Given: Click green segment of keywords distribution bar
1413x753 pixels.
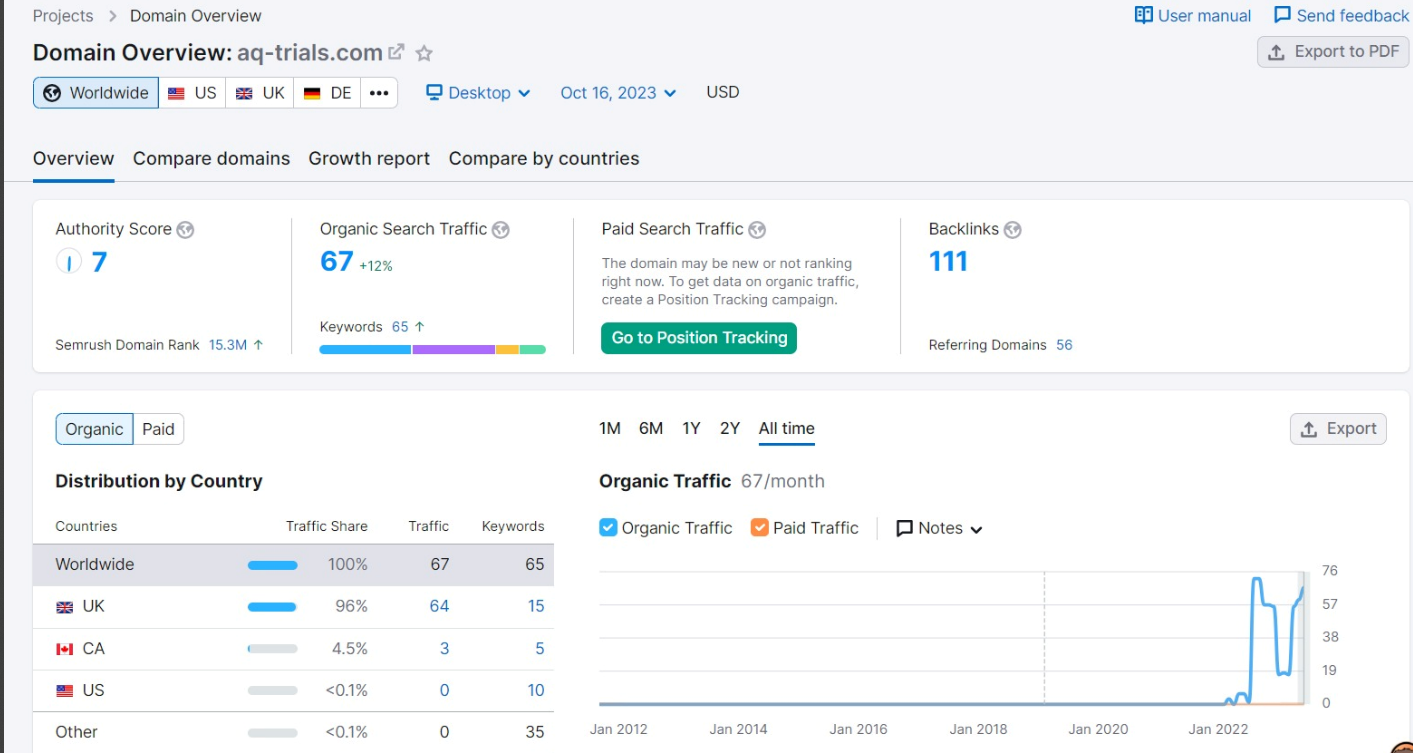Looking at the screenshot, I should tap(533, 350).
